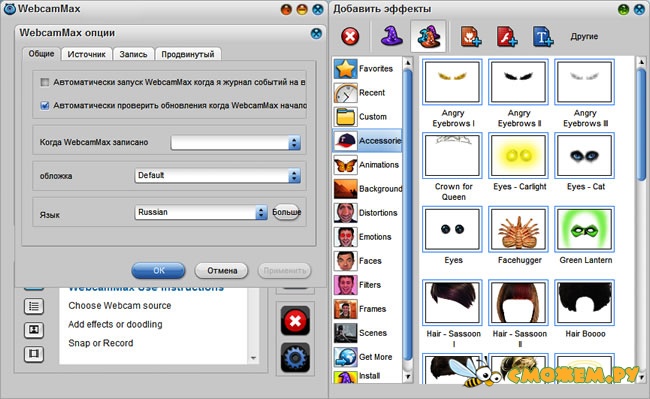Open the Язык Russian dropdown

(x=201, y=213)
